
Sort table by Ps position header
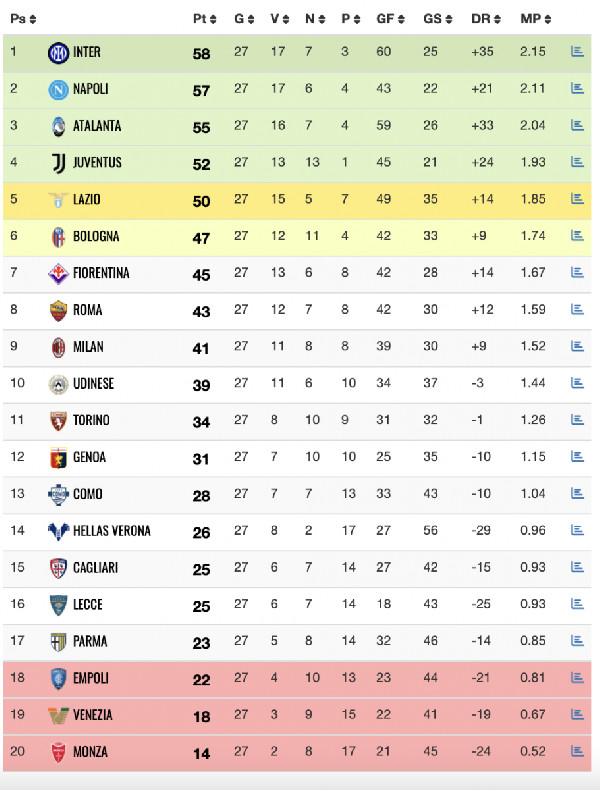coord(22,19)
